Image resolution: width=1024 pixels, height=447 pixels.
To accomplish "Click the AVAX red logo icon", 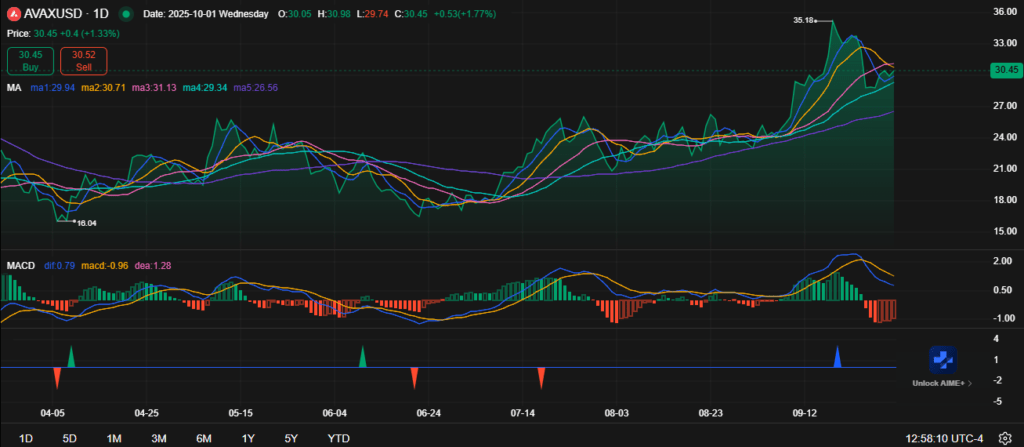I will tap(14, 15).
